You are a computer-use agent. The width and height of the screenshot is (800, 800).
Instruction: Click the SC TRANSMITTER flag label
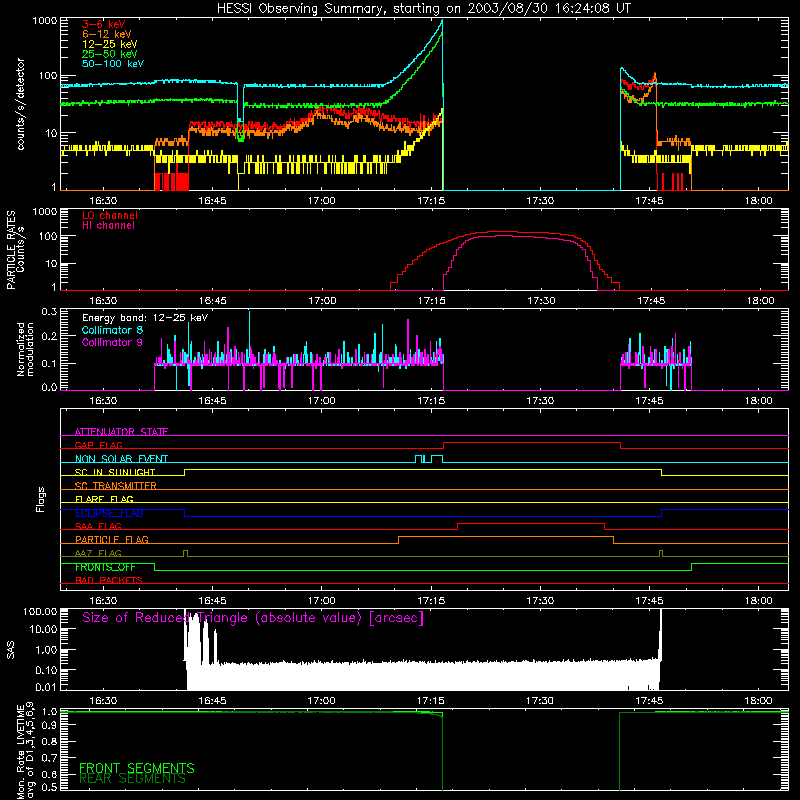[116, 486]
